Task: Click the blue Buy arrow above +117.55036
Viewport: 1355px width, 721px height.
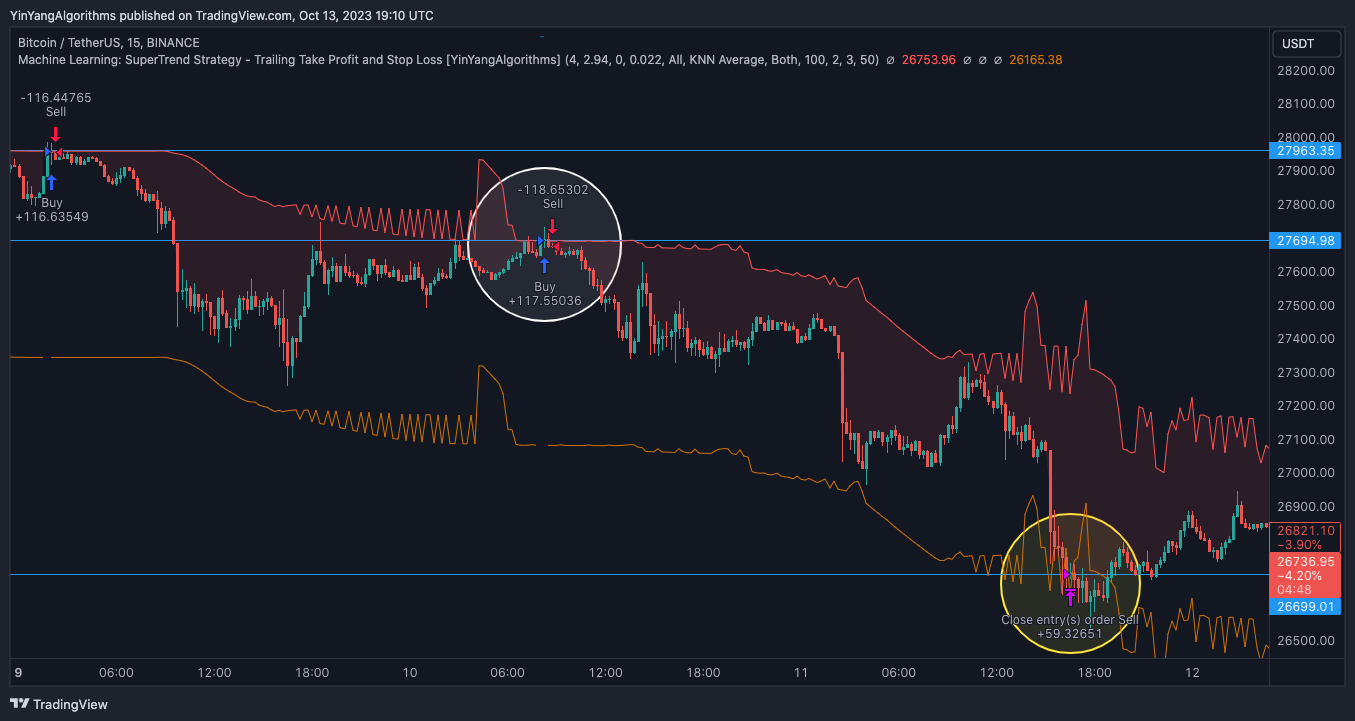Action: pyautogui.click(x=544, y=265)
